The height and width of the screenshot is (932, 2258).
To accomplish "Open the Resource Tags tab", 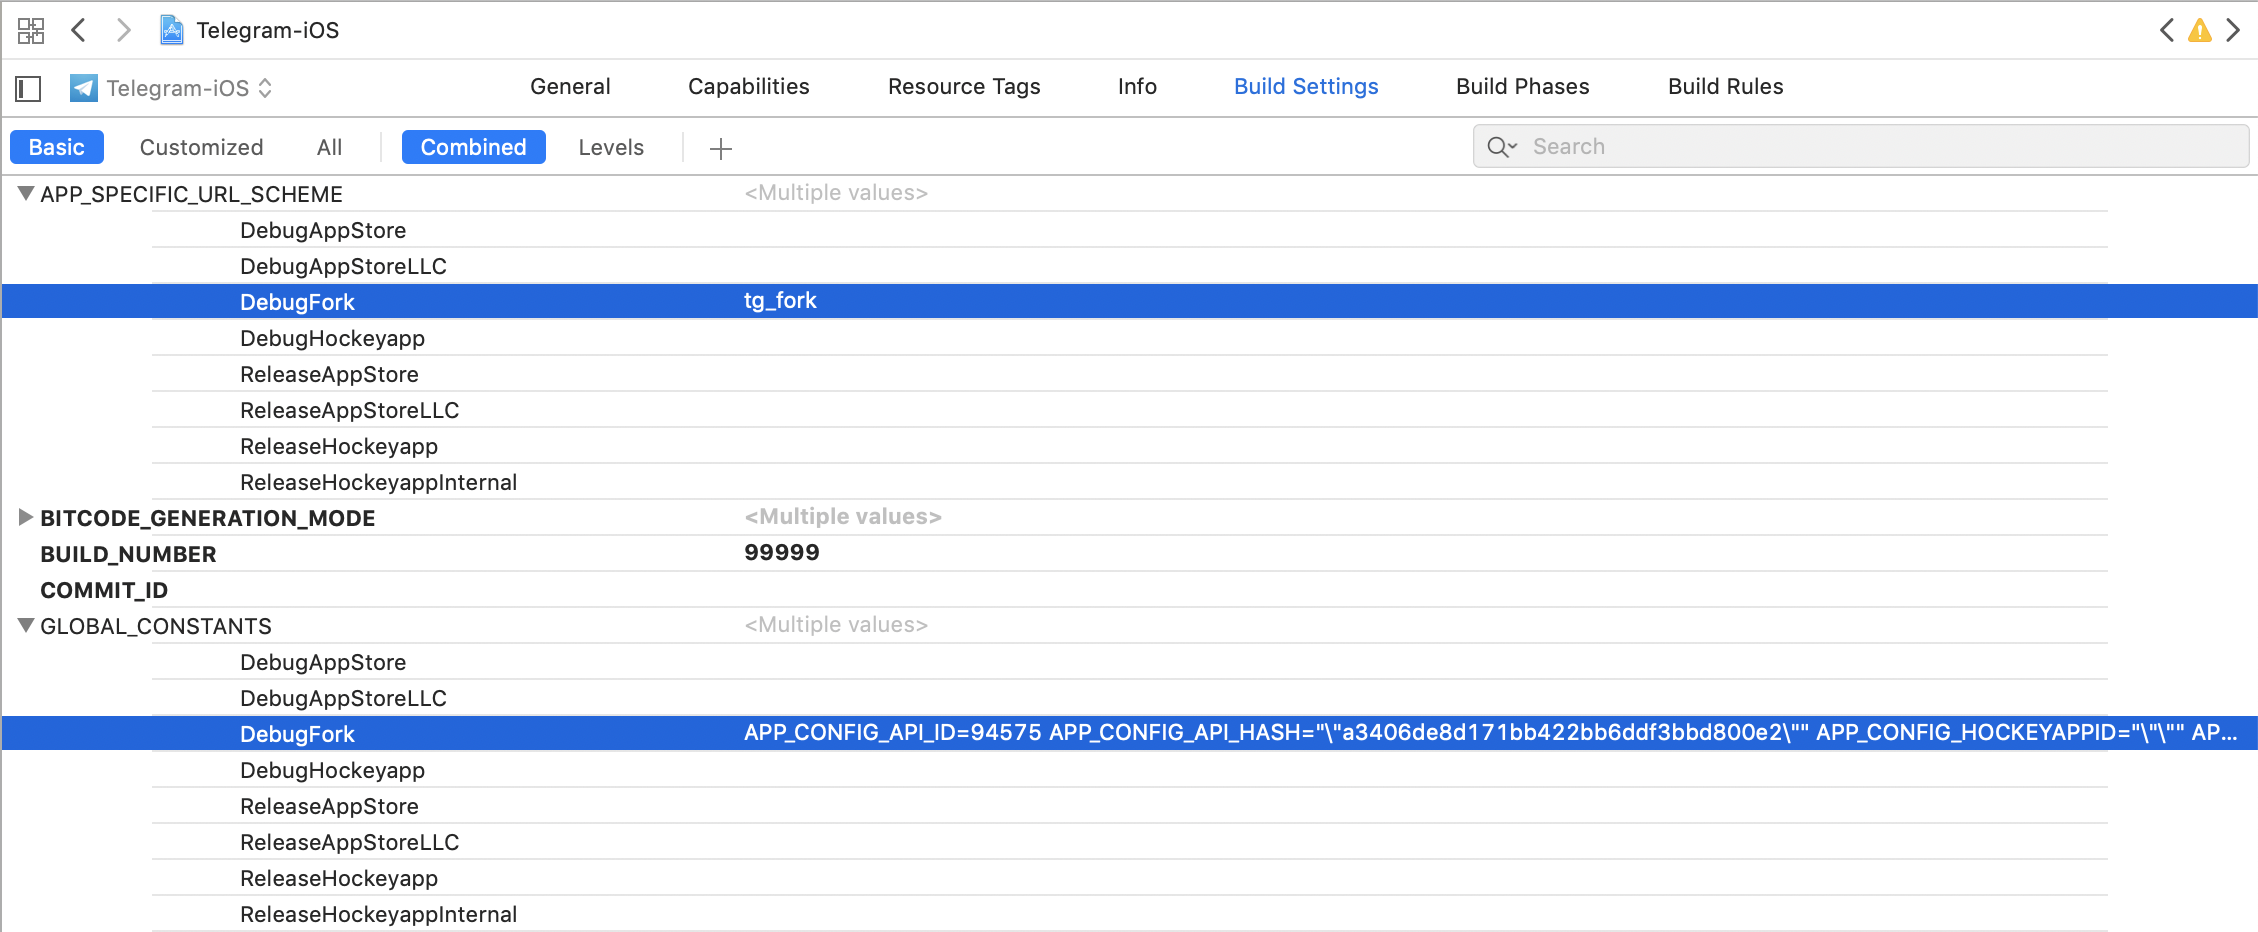I will pyautogui.click(x=964, y=87).
